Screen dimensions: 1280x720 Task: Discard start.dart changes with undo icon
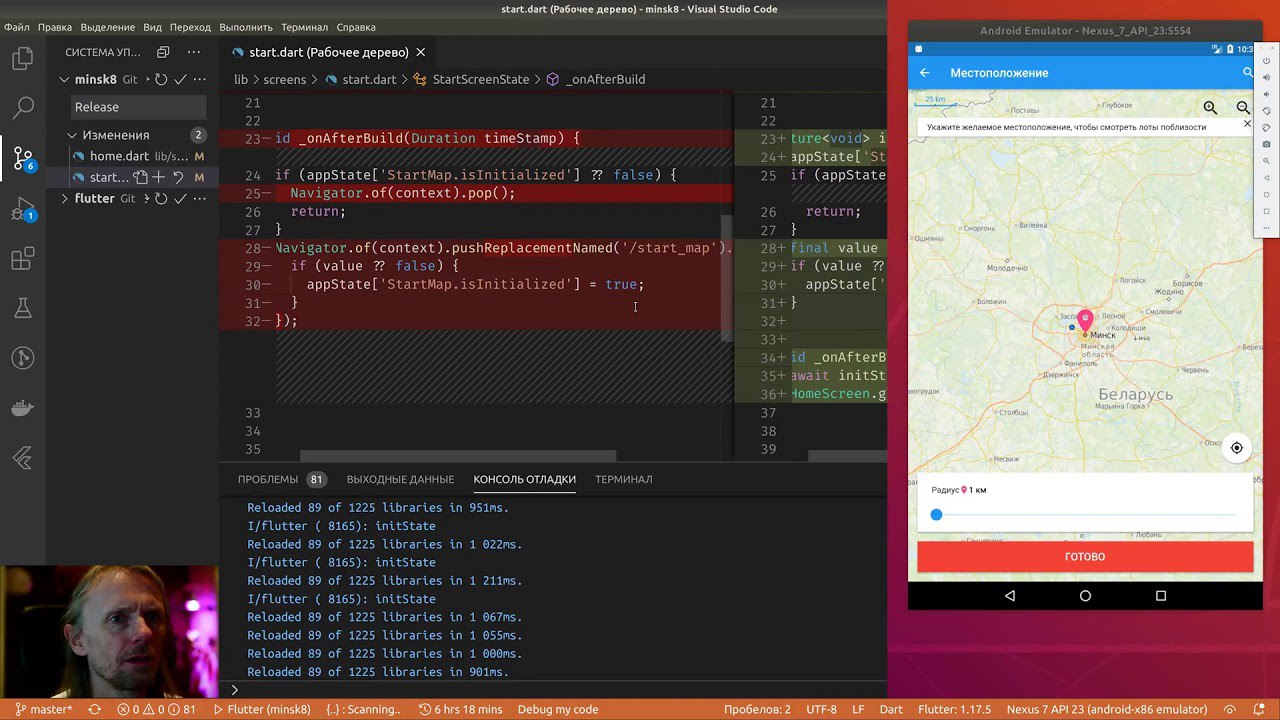click(x=177, y=177)
